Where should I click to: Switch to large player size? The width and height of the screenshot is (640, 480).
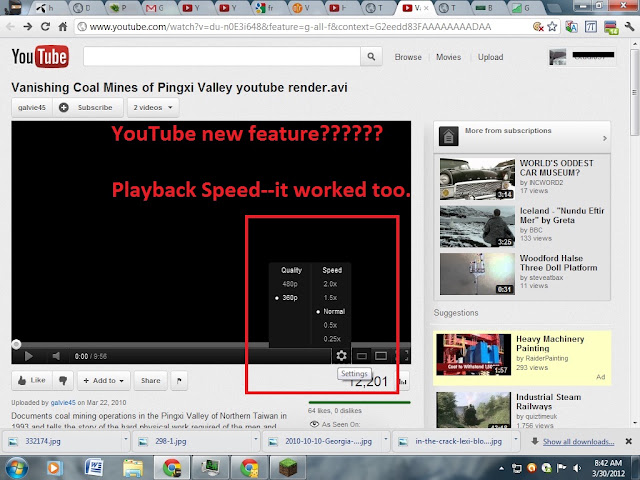coord(381,356)
